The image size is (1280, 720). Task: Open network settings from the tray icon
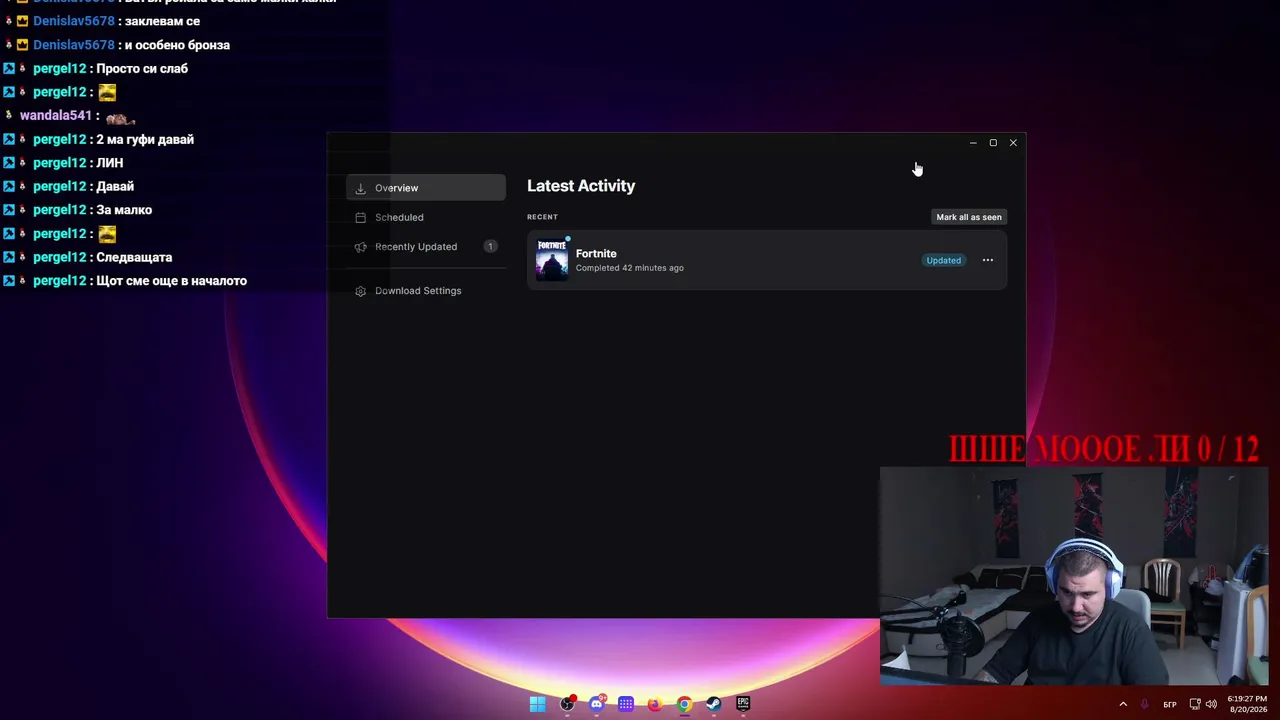1195,705
